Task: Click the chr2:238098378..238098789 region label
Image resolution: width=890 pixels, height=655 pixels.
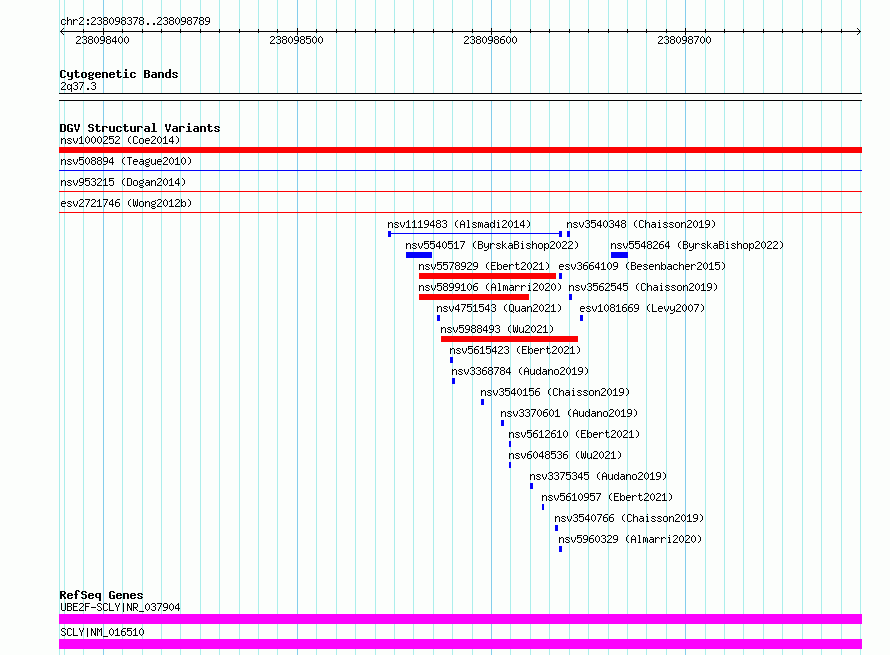Action: 135,21
